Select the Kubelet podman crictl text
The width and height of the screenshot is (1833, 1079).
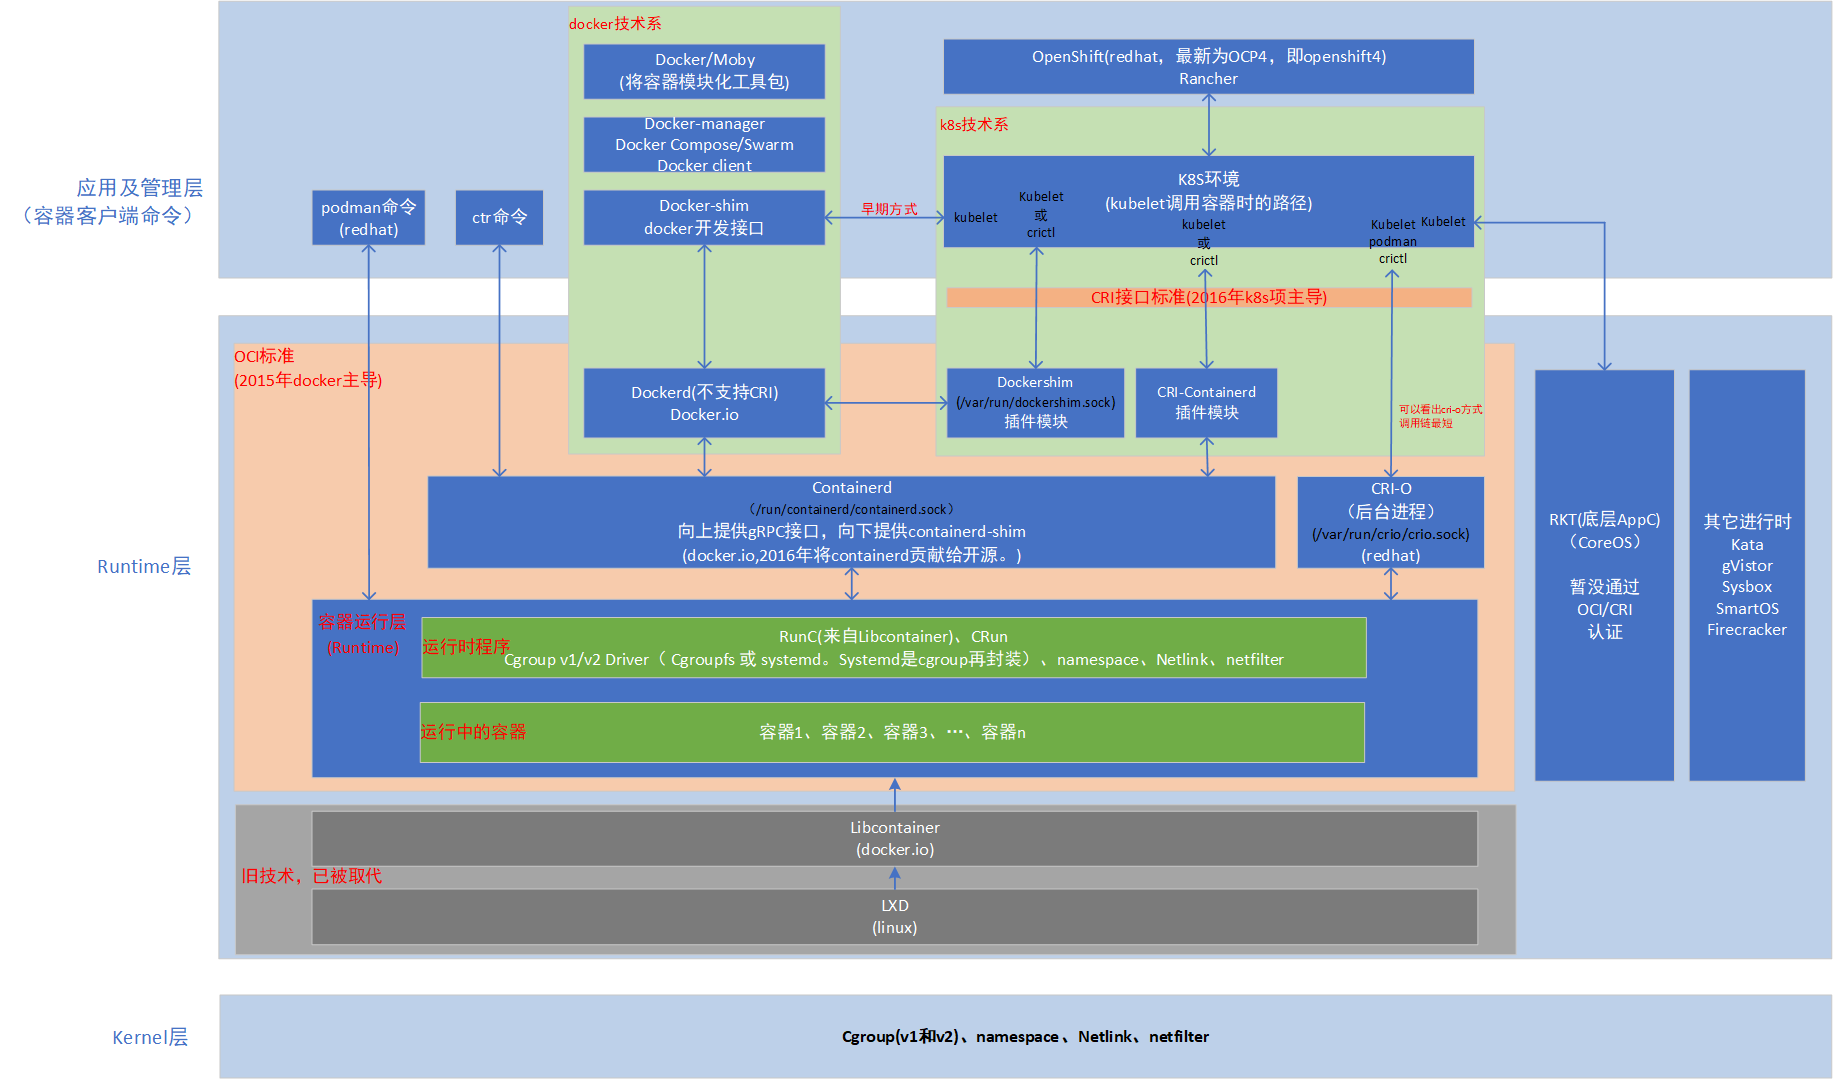point(1393,242)
